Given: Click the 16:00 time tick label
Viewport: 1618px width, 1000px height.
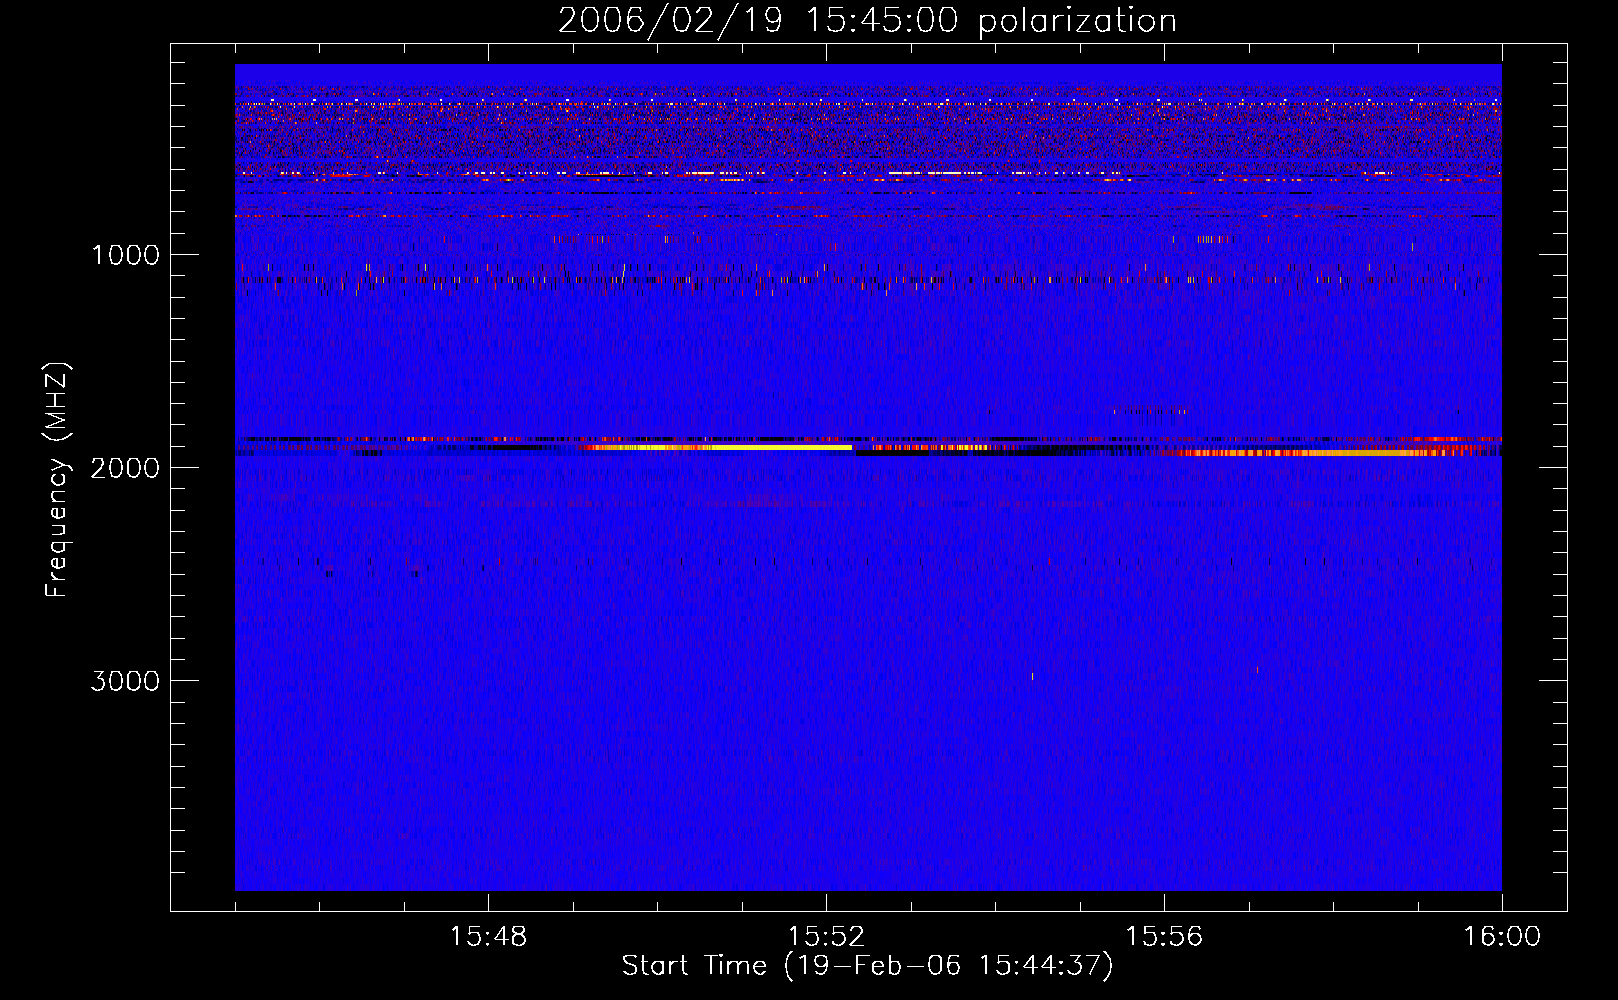Looking at the screenshot, I should pos(1502,937).
